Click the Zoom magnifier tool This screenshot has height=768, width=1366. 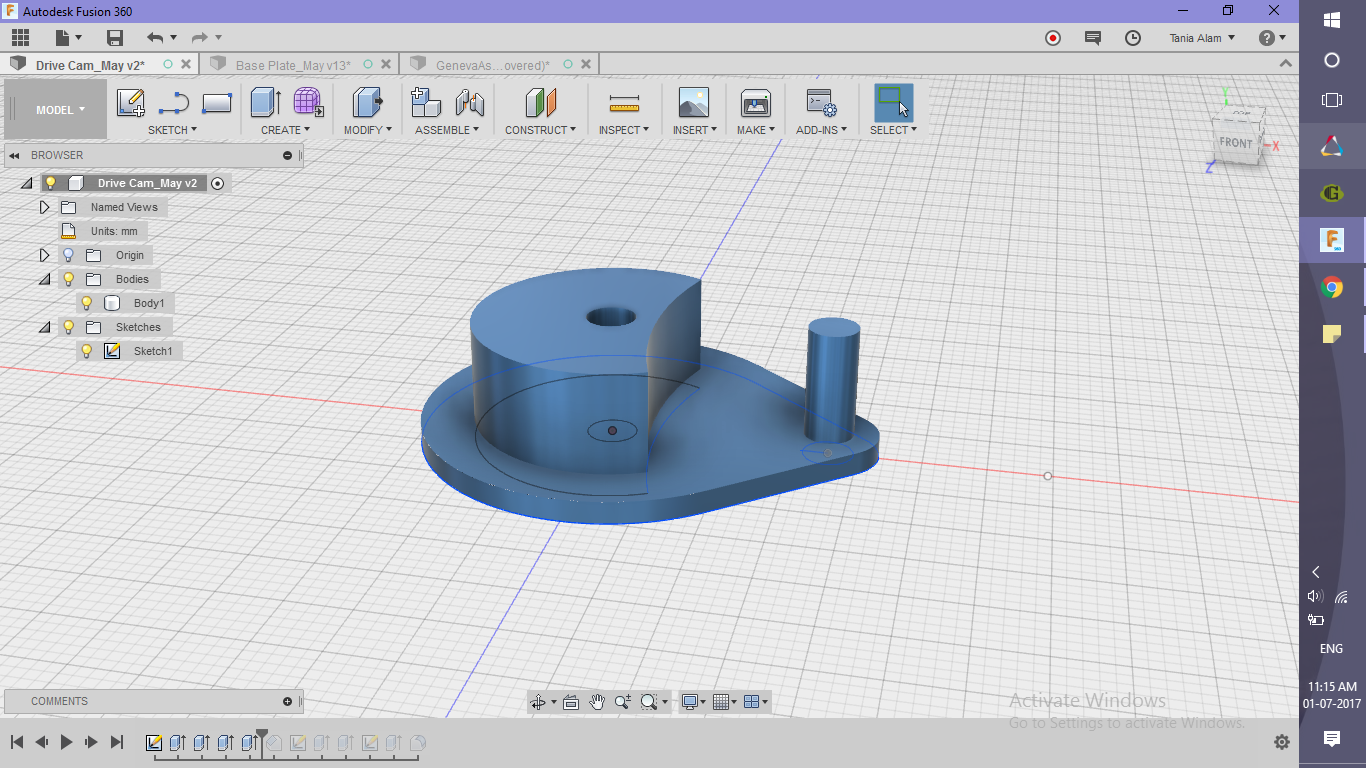(x=622, y=702)
